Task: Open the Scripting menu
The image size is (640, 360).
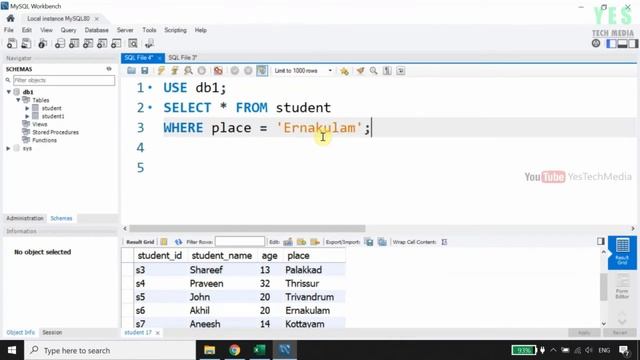Action: click(175, 30)
